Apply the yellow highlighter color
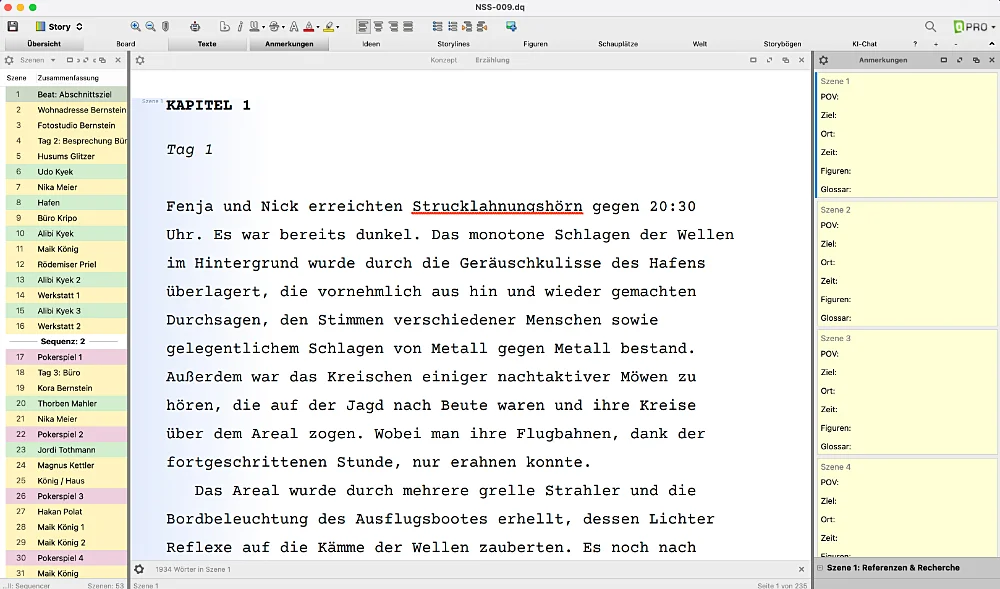The image size is (1000, 589). (x=328, y=26)
